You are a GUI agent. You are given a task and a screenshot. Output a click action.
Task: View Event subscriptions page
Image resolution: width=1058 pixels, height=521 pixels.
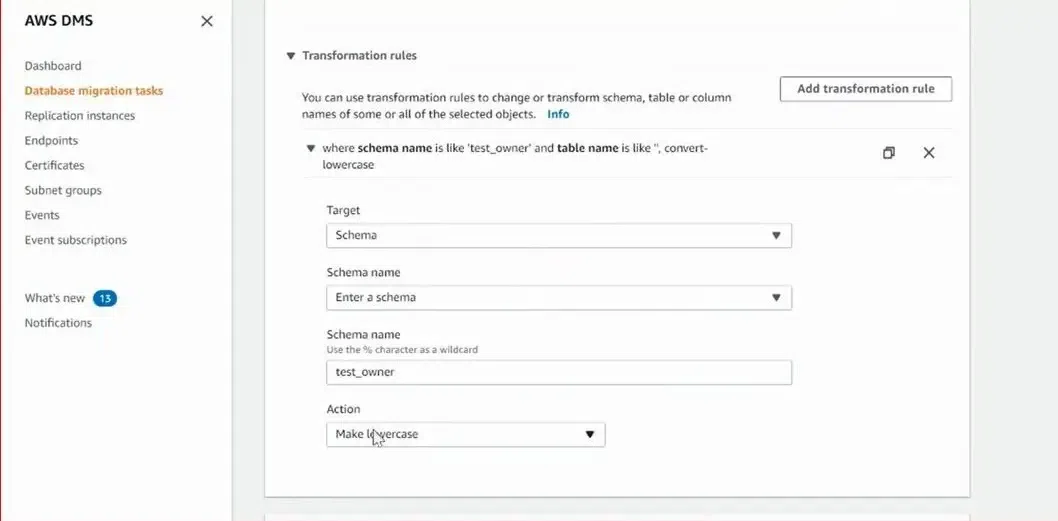tap(76, 240)
